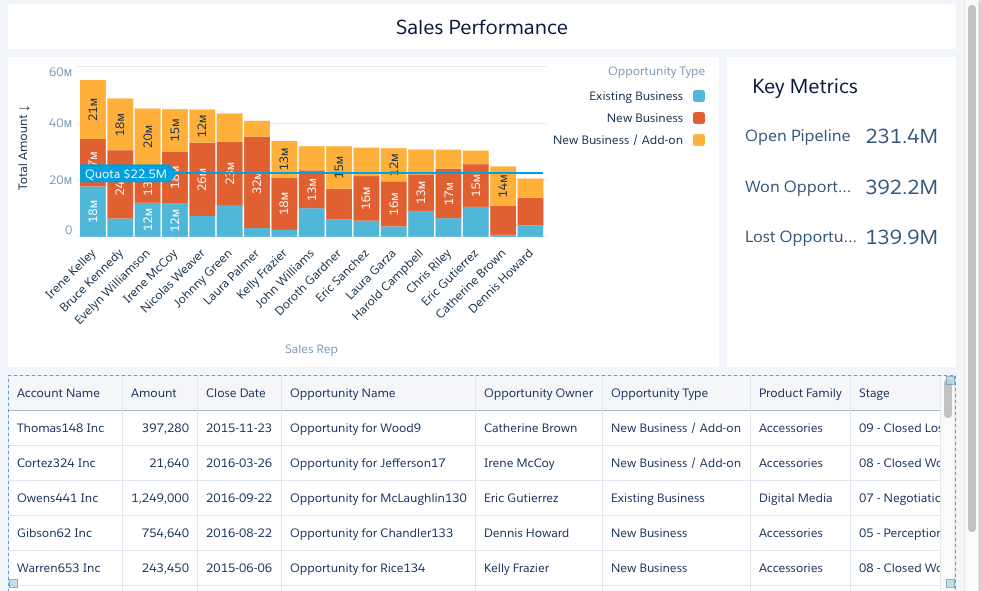Image resolution: width=981 pixels, height=591 pixels.
Task: Select the Thomas148 Inc table row
Action: 474,428
